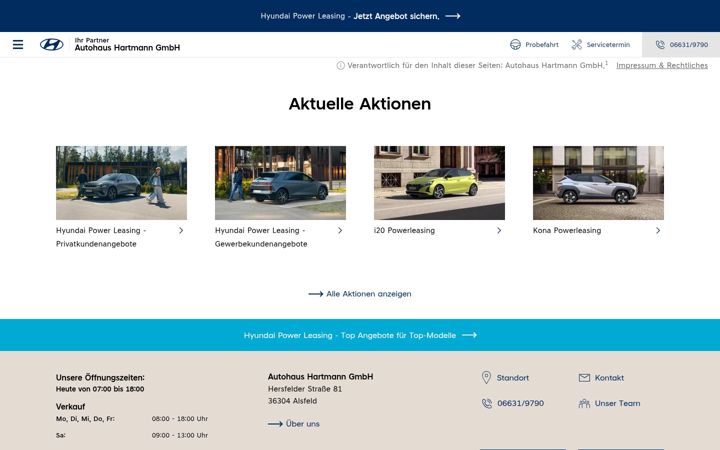720x450 pixels.
Task: Click Hersfelder Straße 81 address
Action: [x=305, y=389]
